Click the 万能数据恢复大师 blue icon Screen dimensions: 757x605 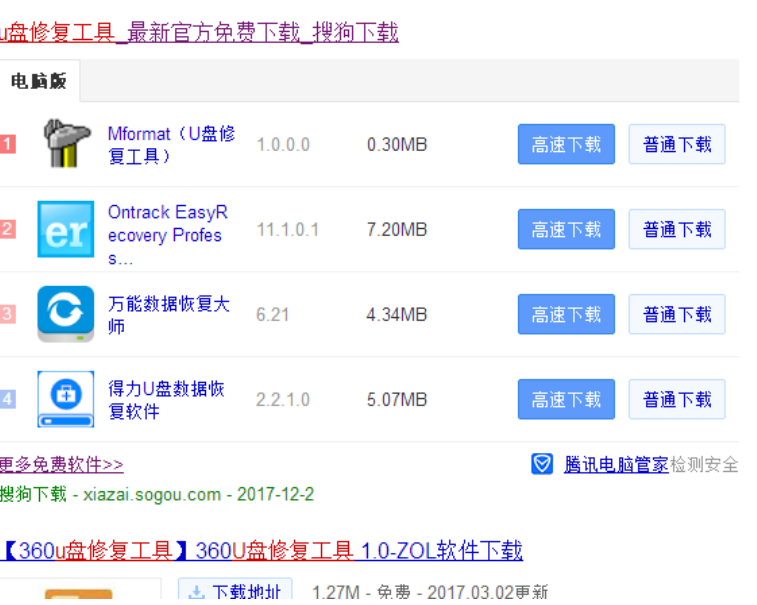tap(66, 314)
